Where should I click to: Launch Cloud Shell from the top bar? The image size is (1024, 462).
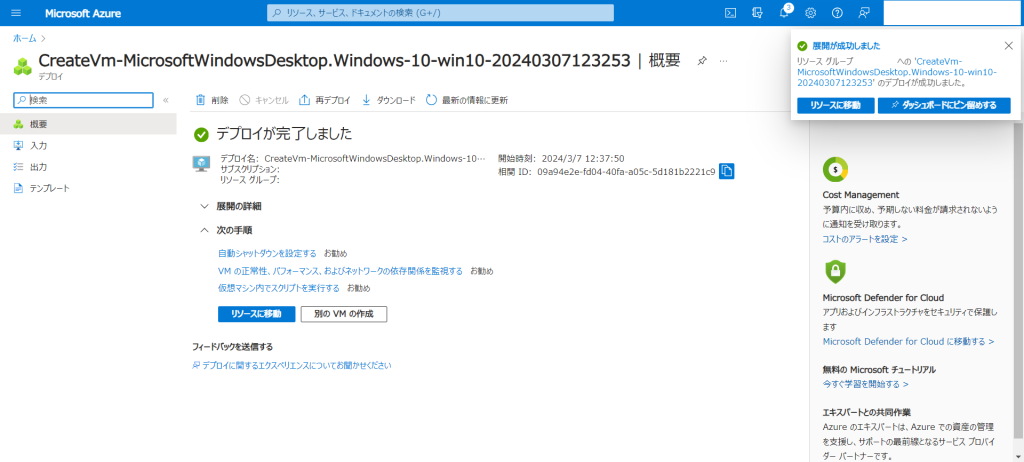tap(731, 13)
